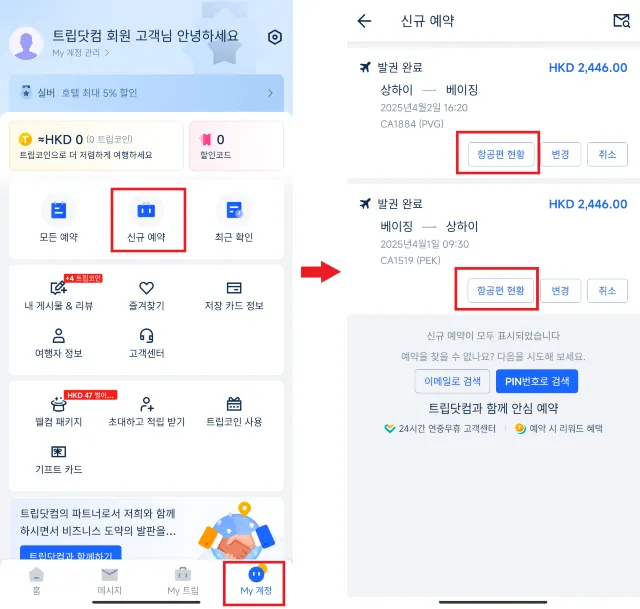Click the PIN번호로 검색 button
This screenshot has width=640, height=609.
coord(537,381)
